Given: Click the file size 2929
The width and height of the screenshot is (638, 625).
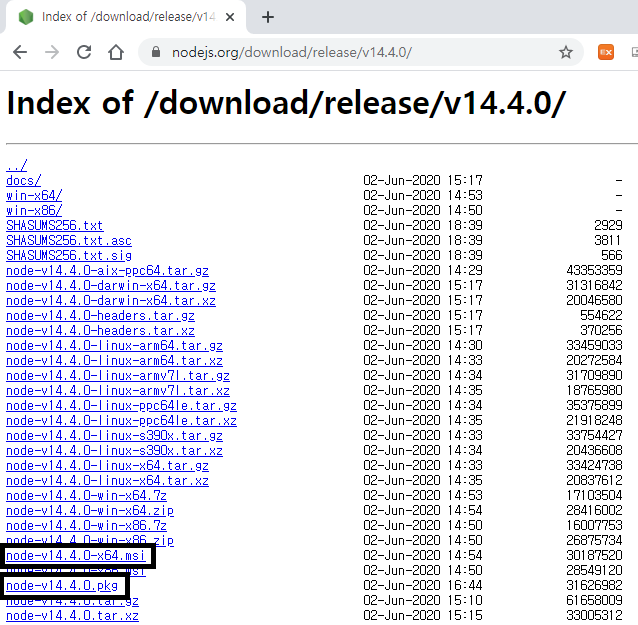Looking at the screenshot, I should 608,225.
